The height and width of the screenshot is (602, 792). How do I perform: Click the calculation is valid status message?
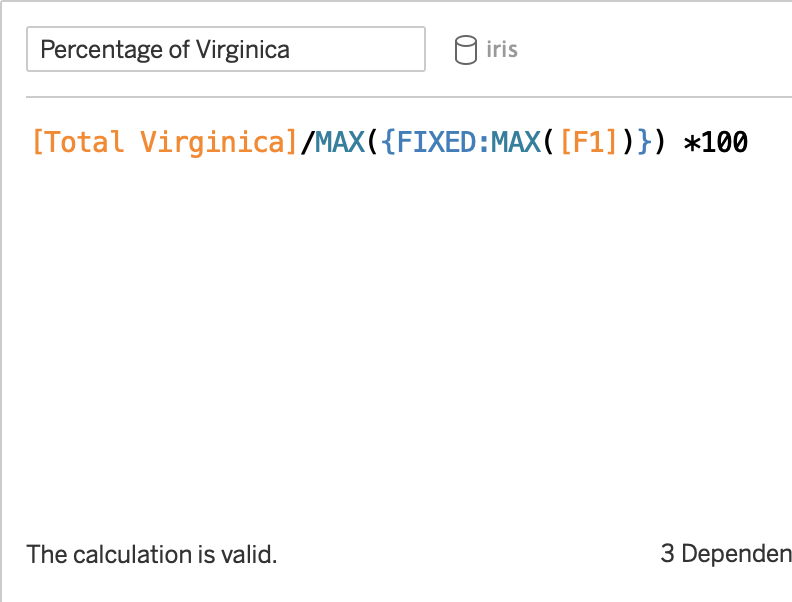tap(152, 555)
